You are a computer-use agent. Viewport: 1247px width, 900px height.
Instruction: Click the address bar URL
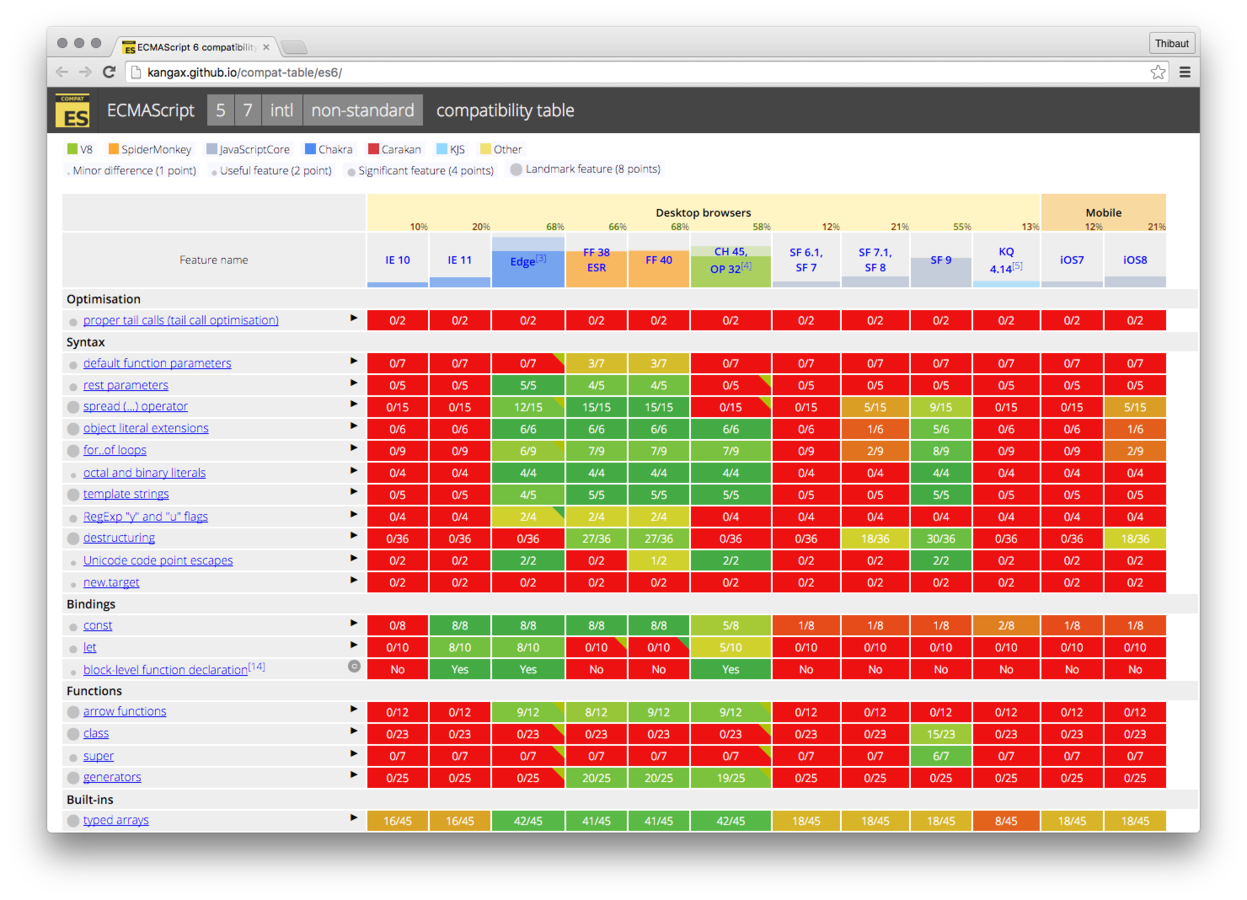click(x=245, y=72)
